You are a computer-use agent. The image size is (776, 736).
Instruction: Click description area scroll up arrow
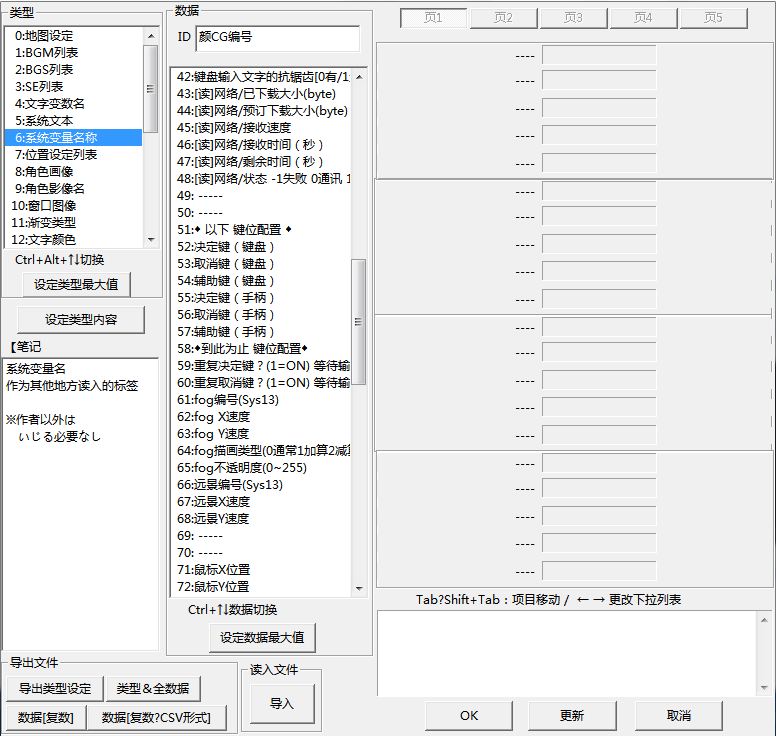click(764, 620)
